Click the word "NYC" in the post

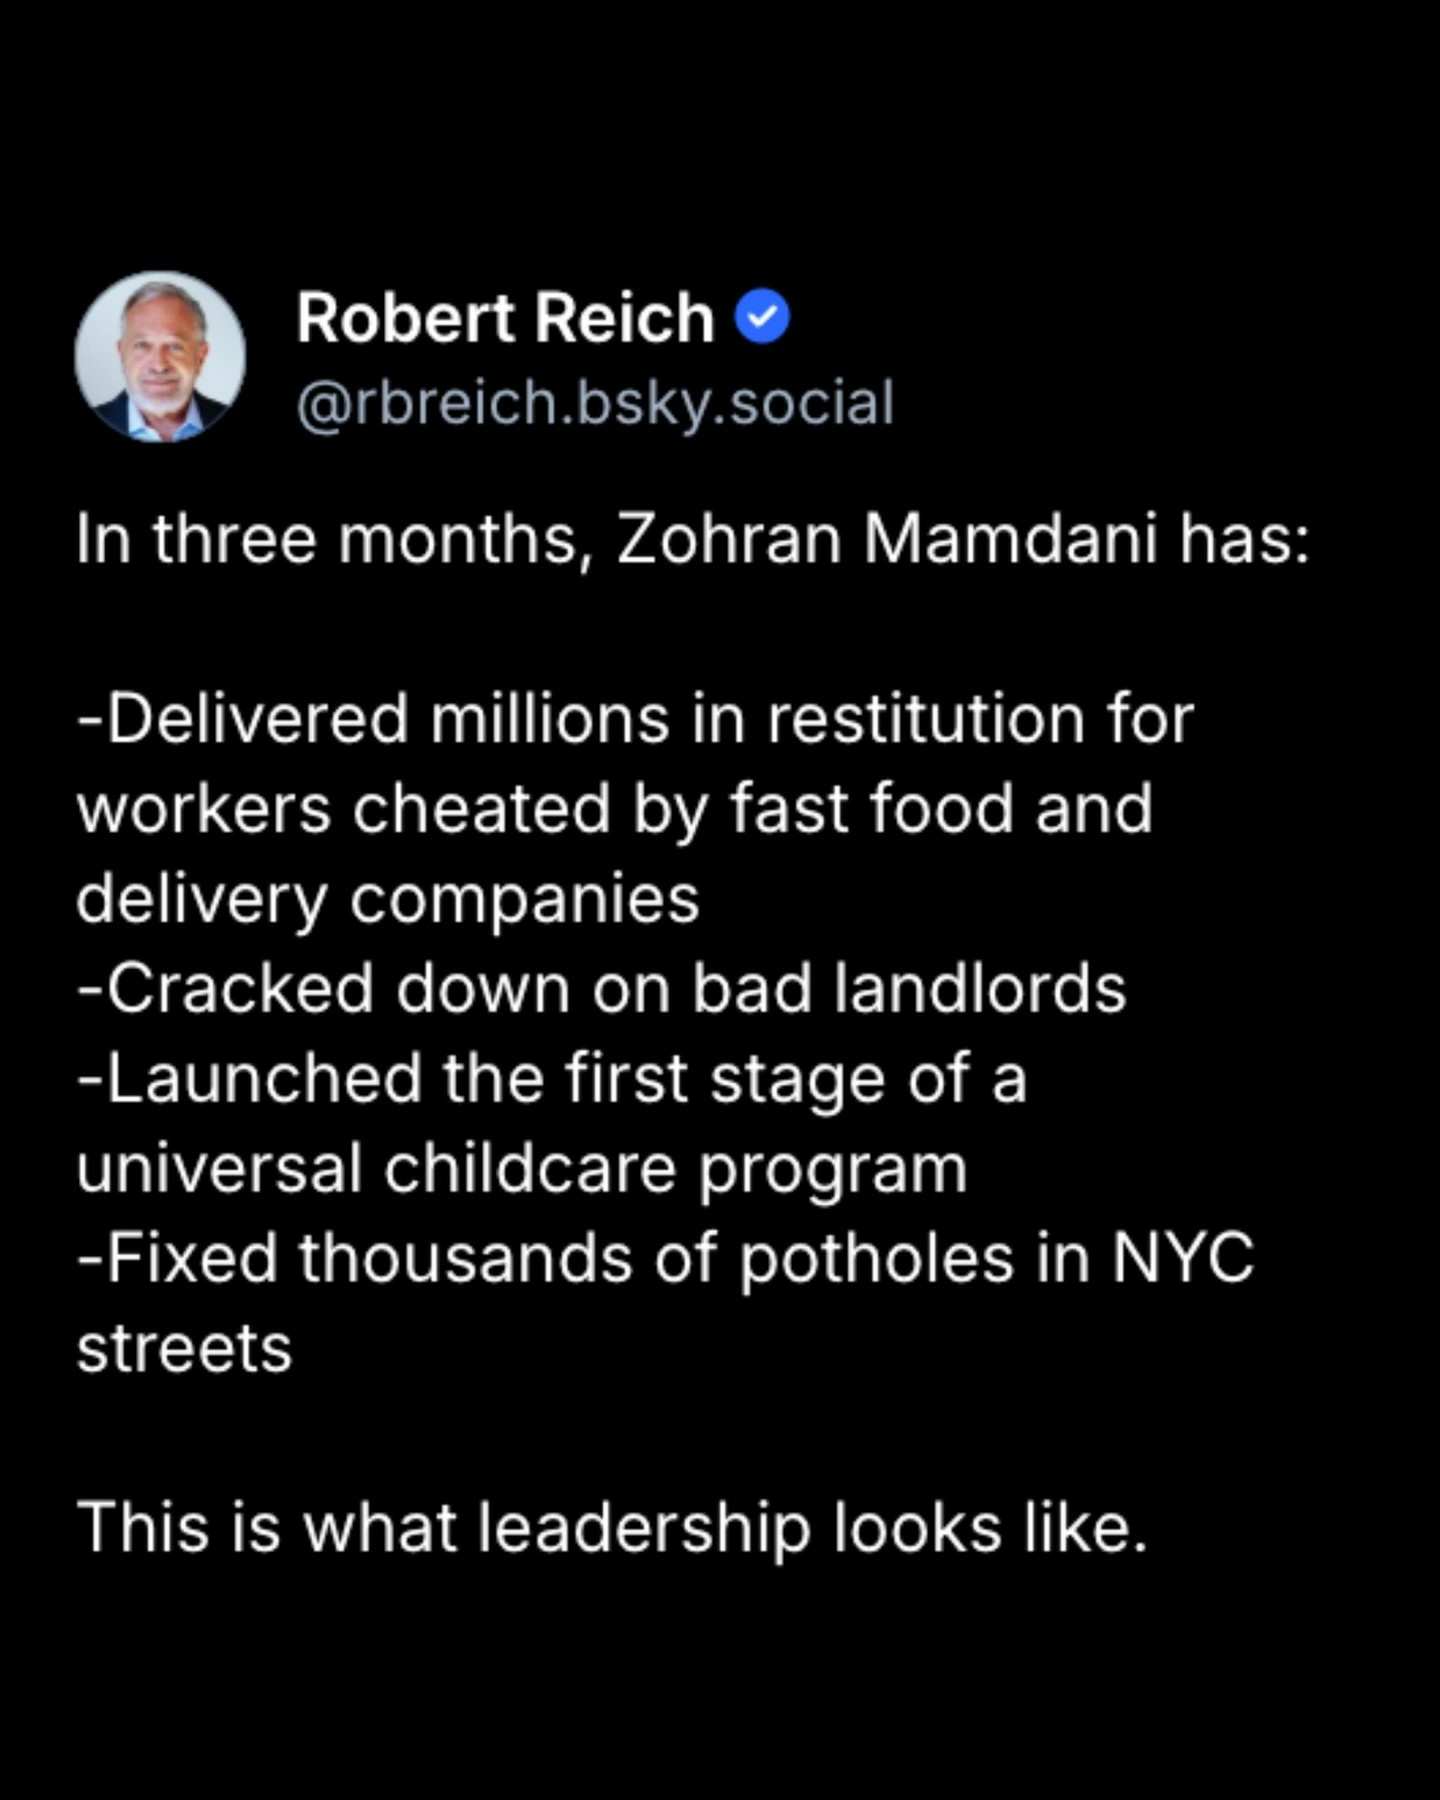coord(1183,1258)
